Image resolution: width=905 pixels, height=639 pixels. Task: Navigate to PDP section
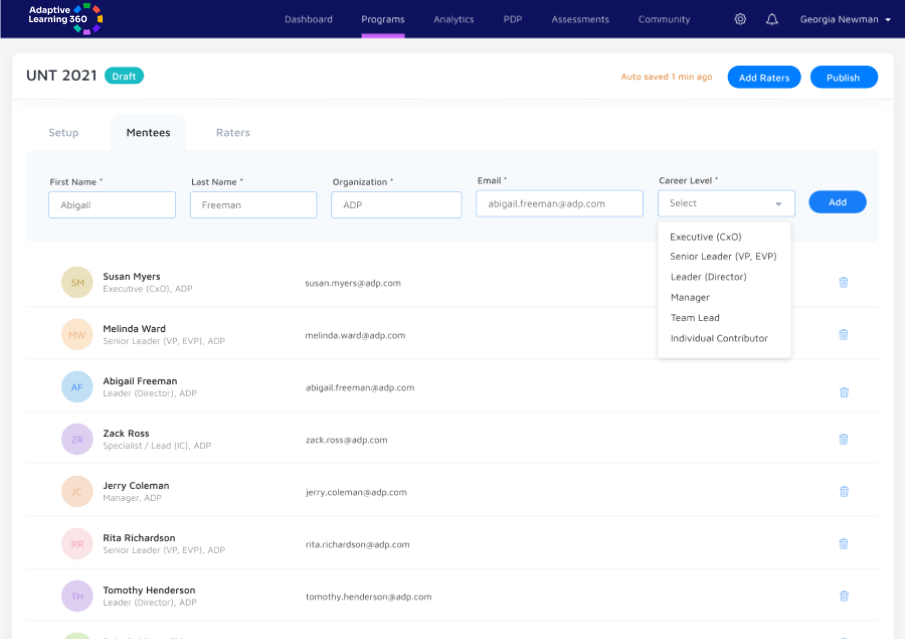click(x=513, y=19)
